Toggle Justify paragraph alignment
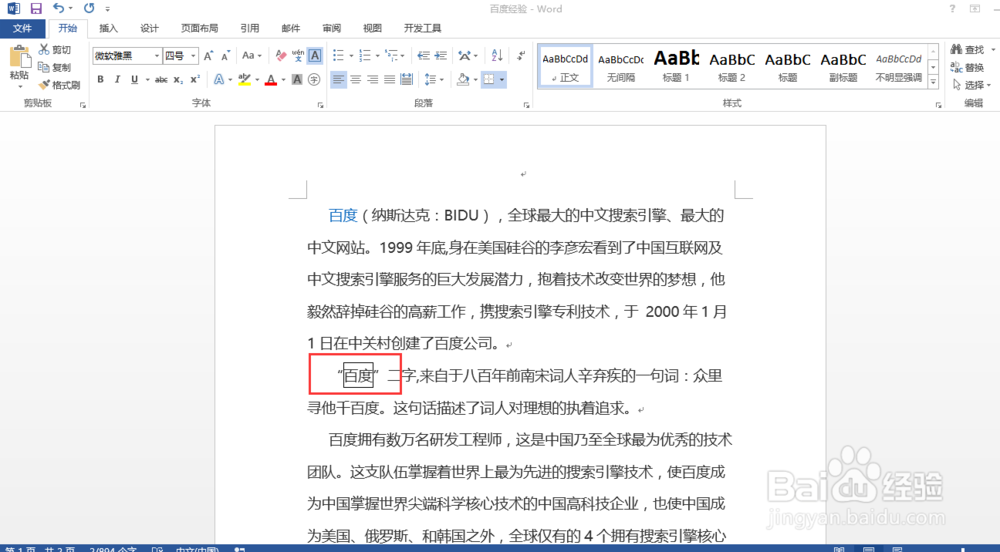This screenshot has width=1000, height=552. [x=389, y=80]
